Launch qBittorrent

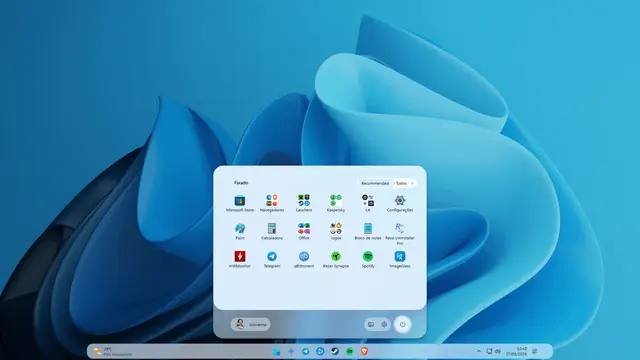click(x=304, y=259)
